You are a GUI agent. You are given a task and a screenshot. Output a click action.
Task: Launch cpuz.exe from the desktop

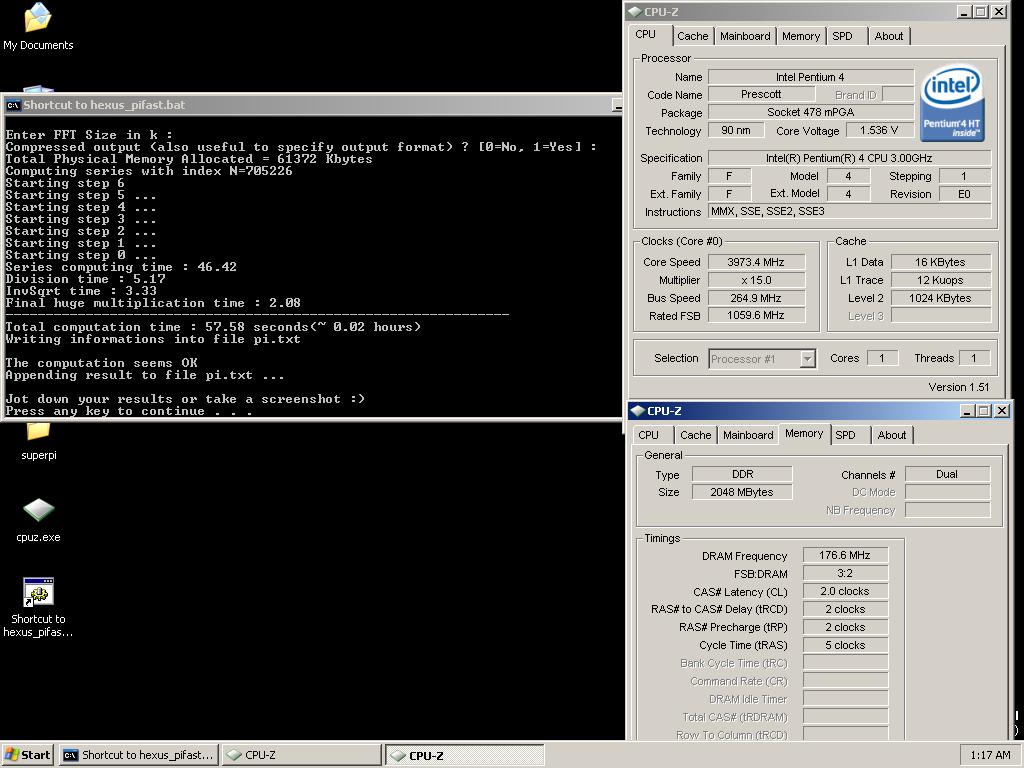tap(39, 520)
